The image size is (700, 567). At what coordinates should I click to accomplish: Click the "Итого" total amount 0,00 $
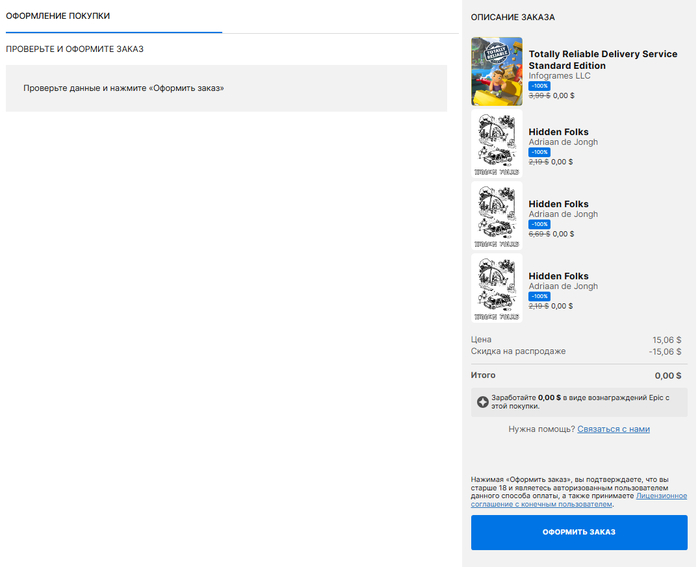pos(667,376)
